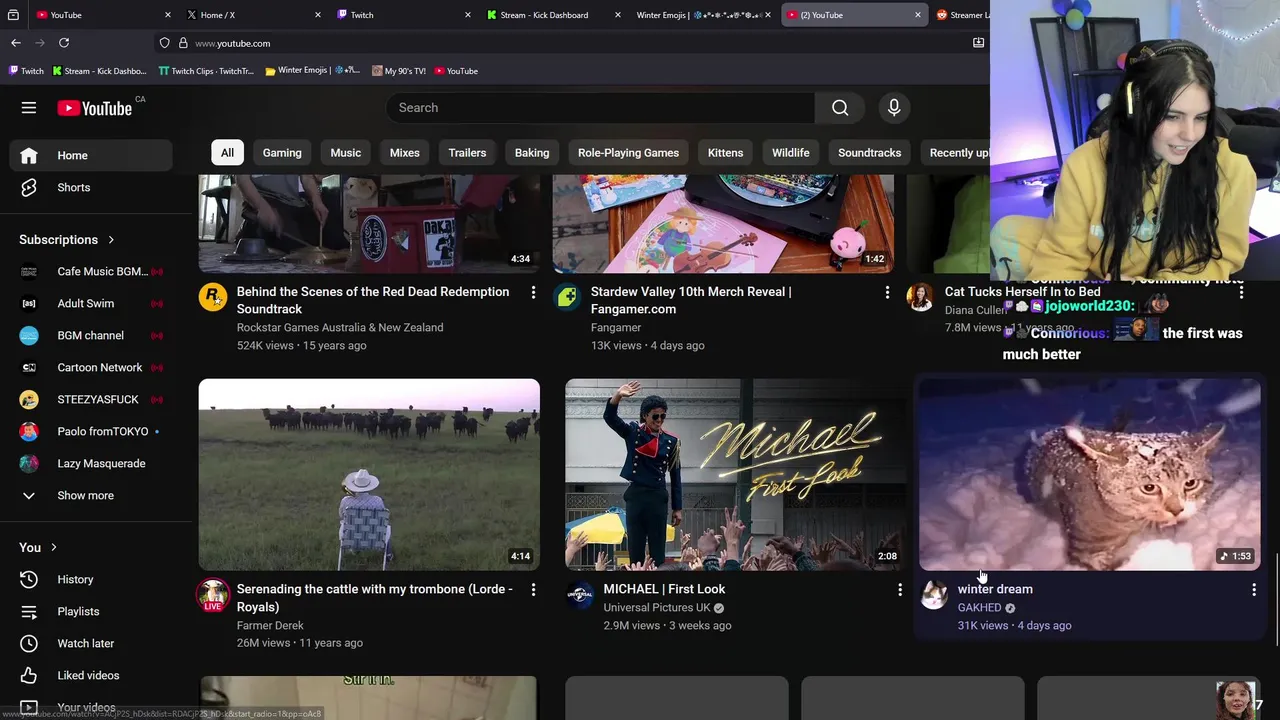Screen dimensions: 1280x720
Task: Open Liked videos in sidebar
Action: point(91,675)
